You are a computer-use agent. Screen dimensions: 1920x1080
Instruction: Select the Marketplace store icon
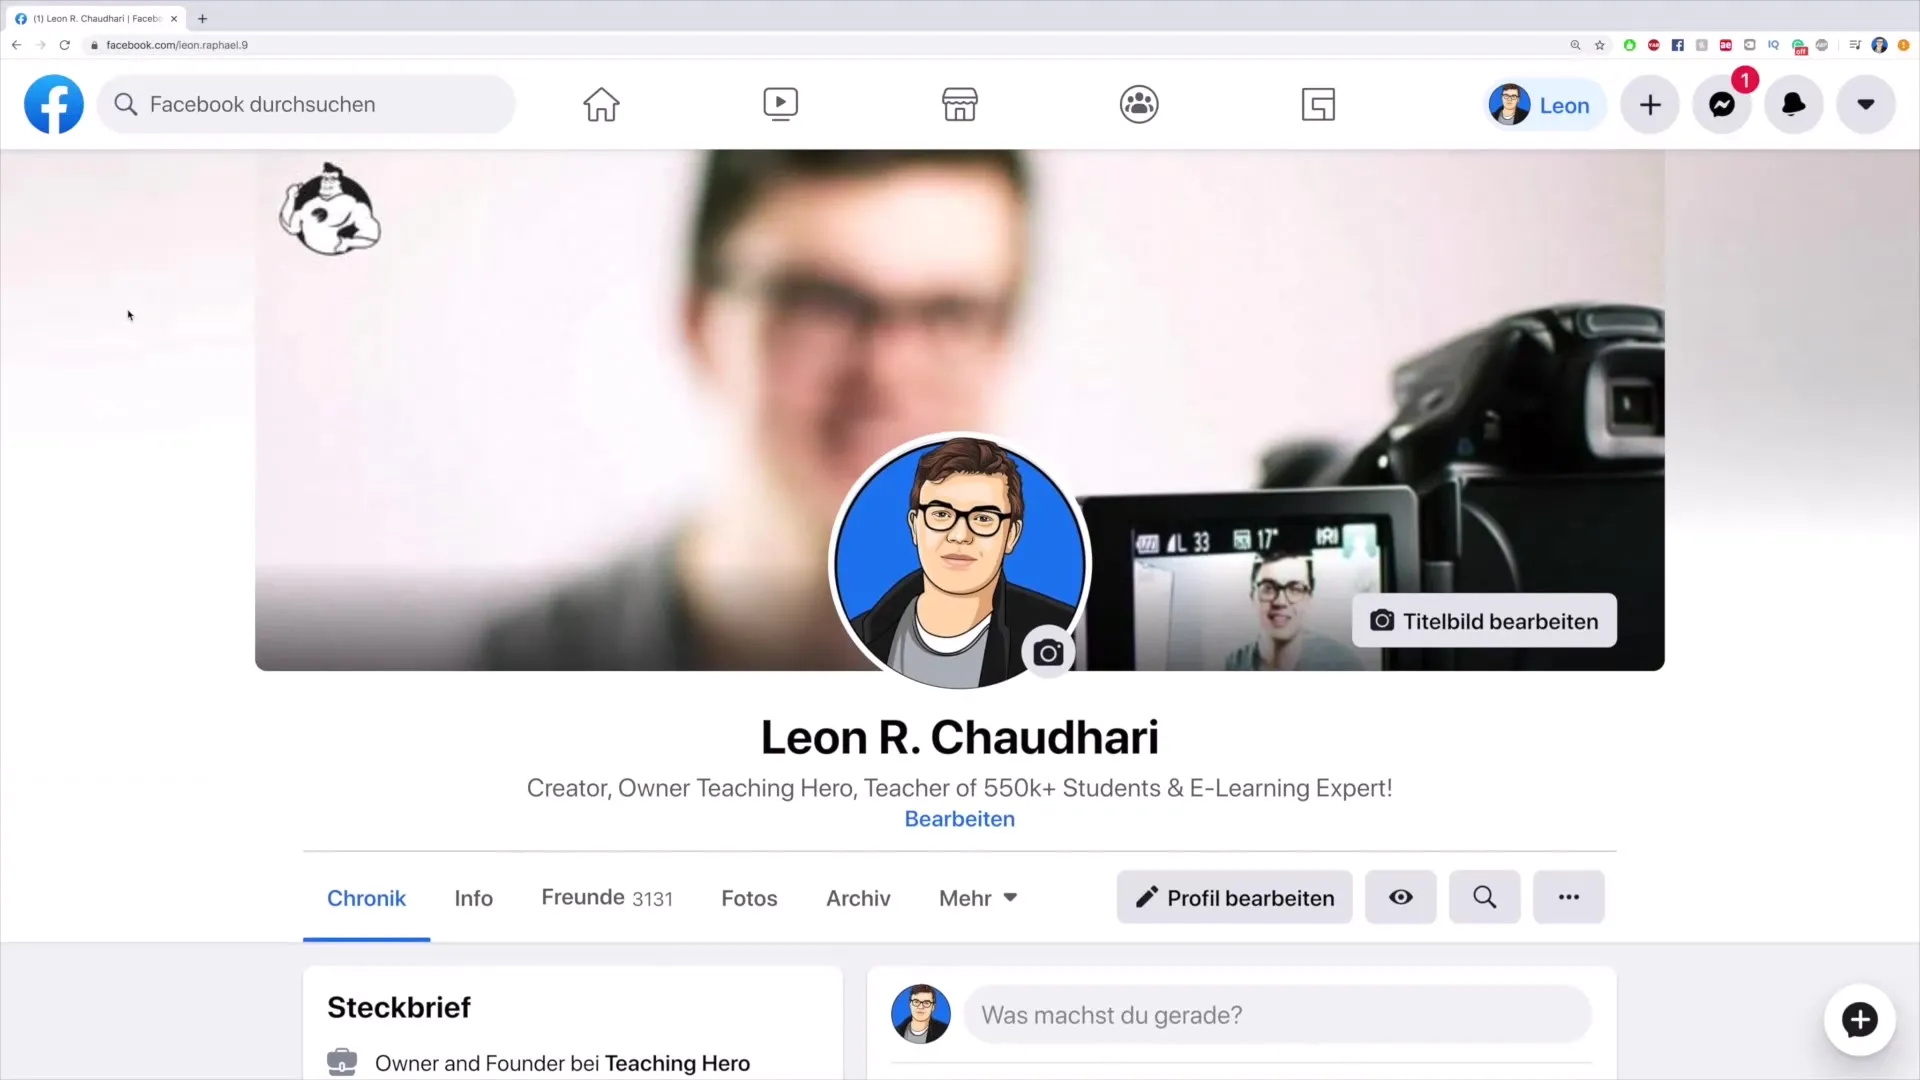tap(960, 104)
